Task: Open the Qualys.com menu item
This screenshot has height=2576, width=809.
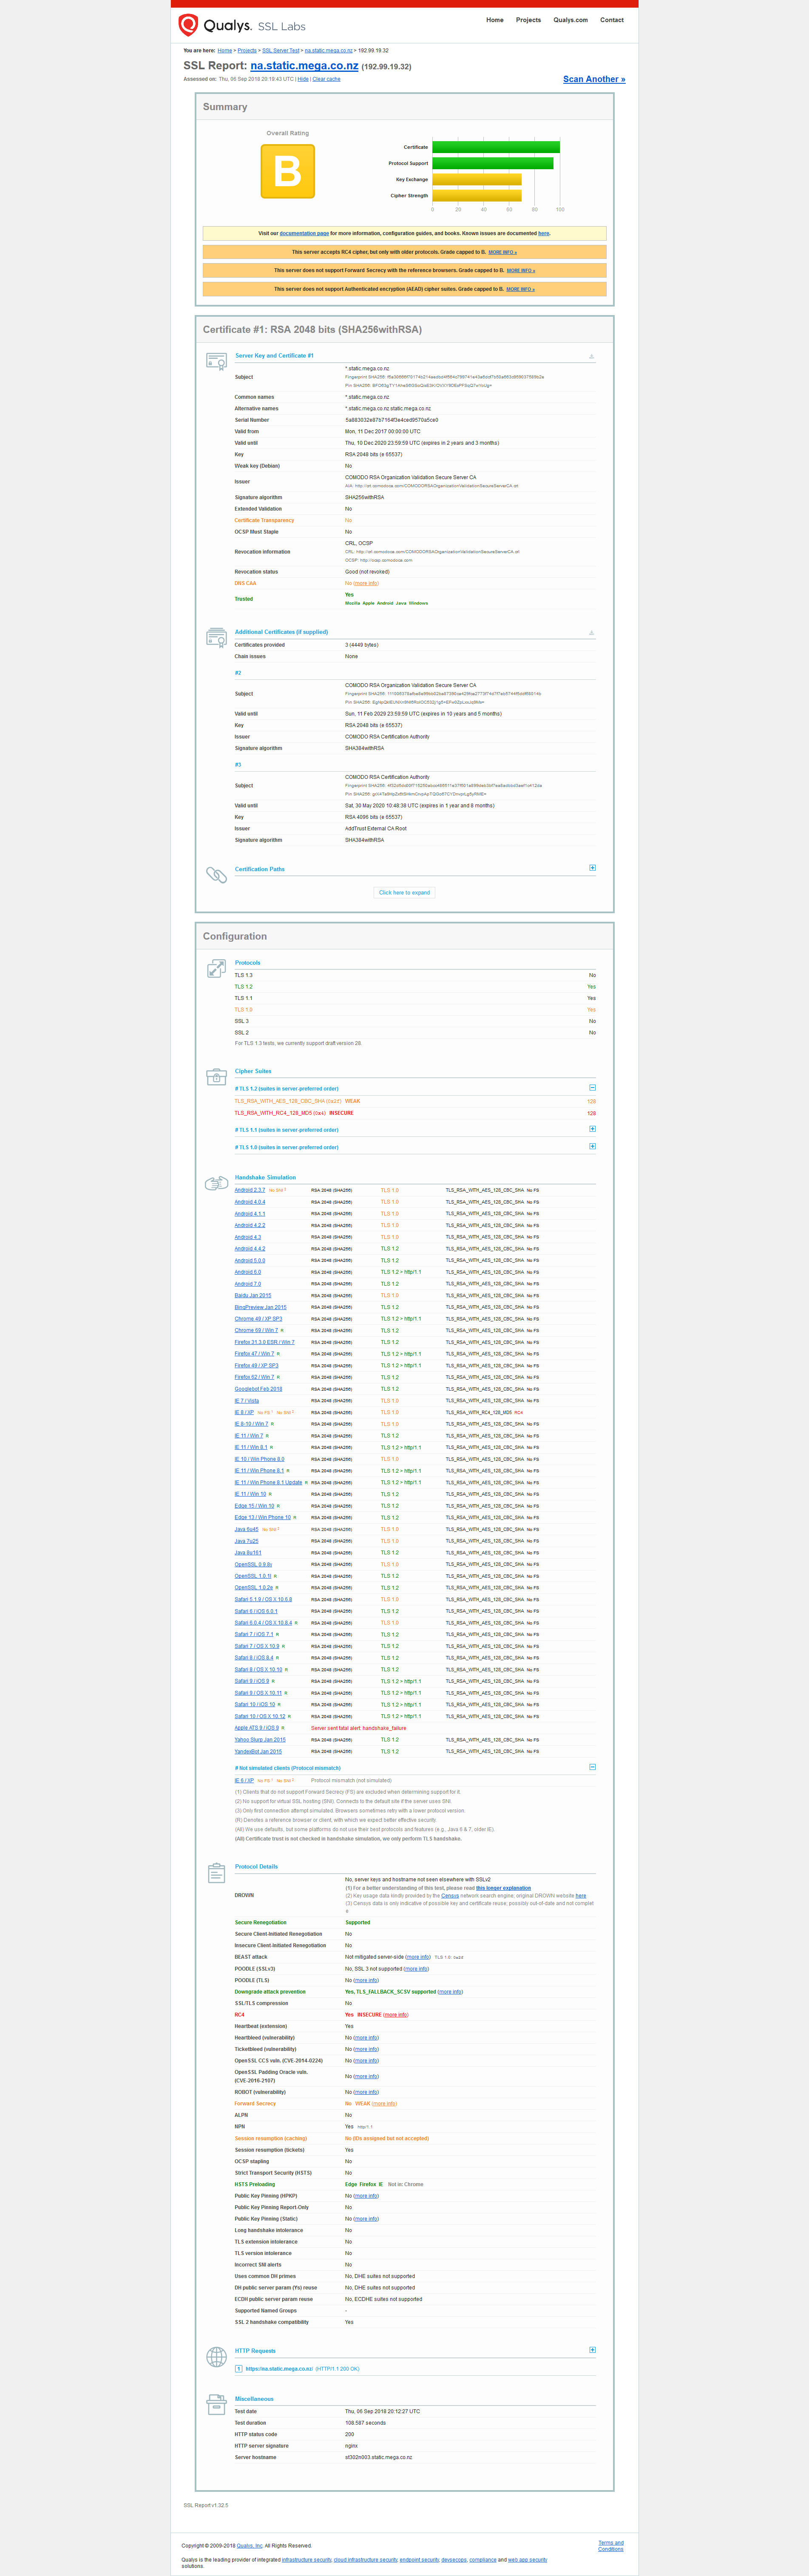Action: (571, 20)
